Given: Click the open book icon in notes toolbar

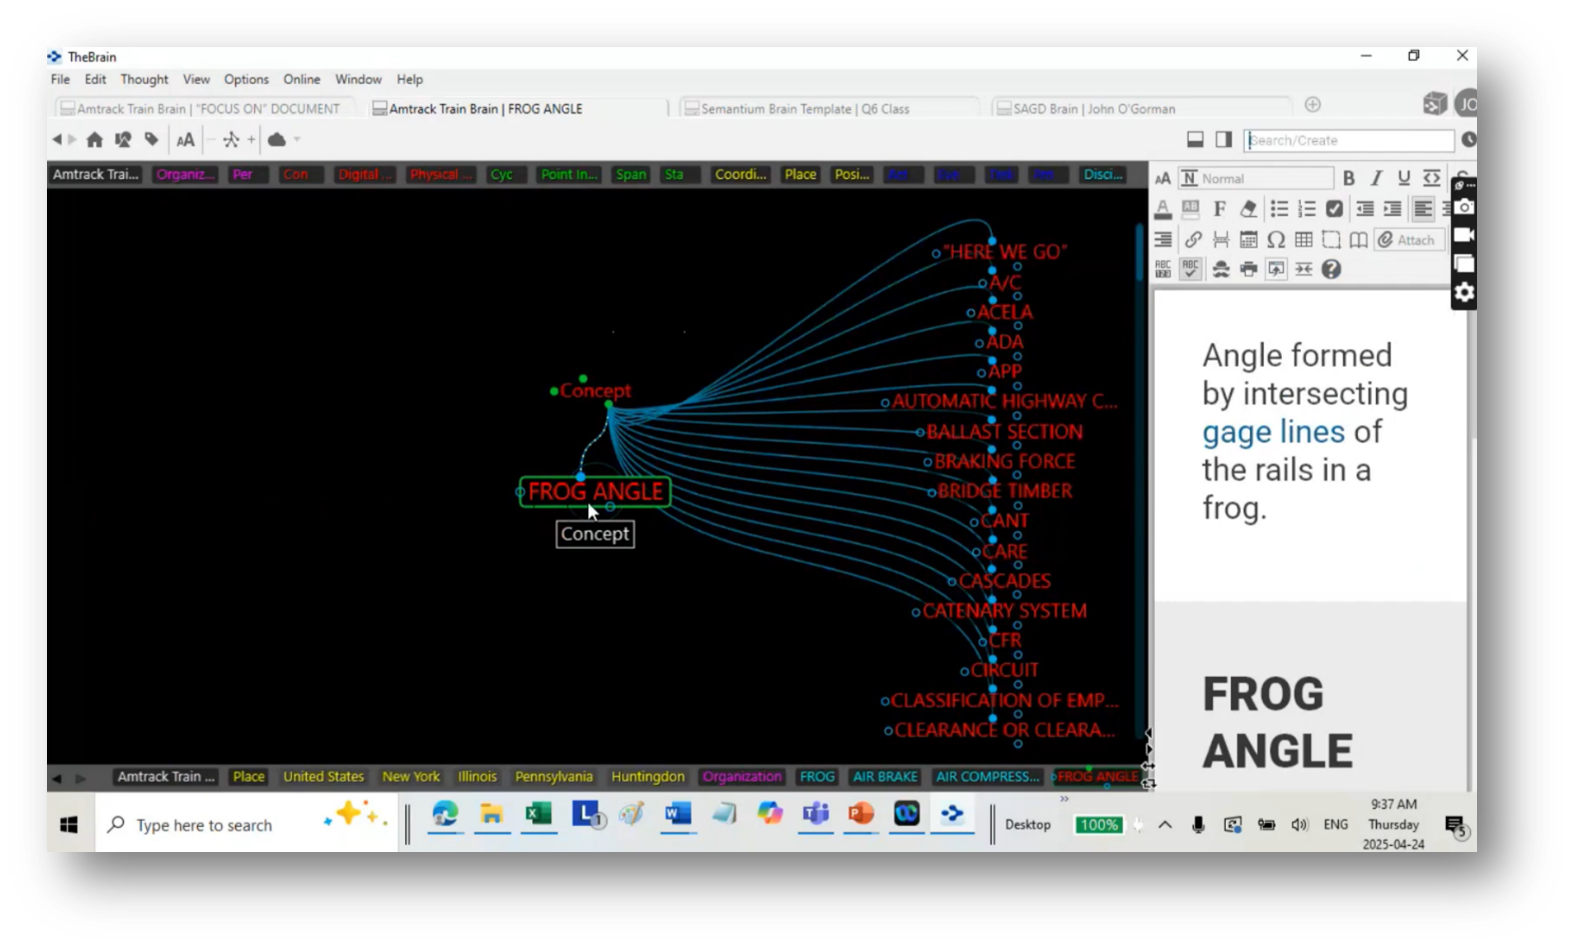Looking at the screenshot, I should 1358,240.
